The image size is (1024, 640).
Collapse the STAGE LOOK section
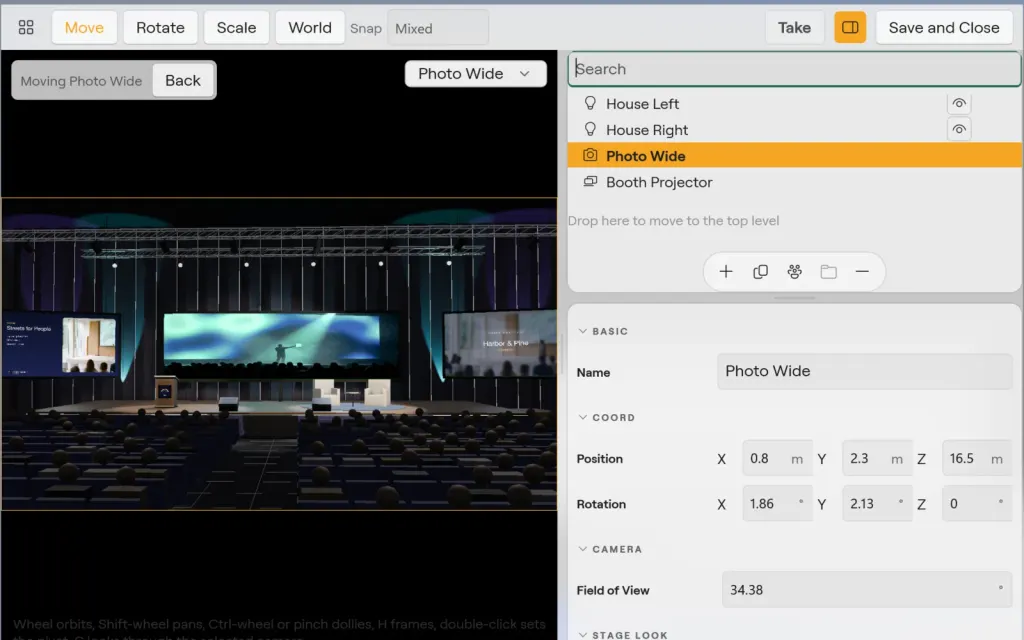pyautogui.click(x=622, y=635)
